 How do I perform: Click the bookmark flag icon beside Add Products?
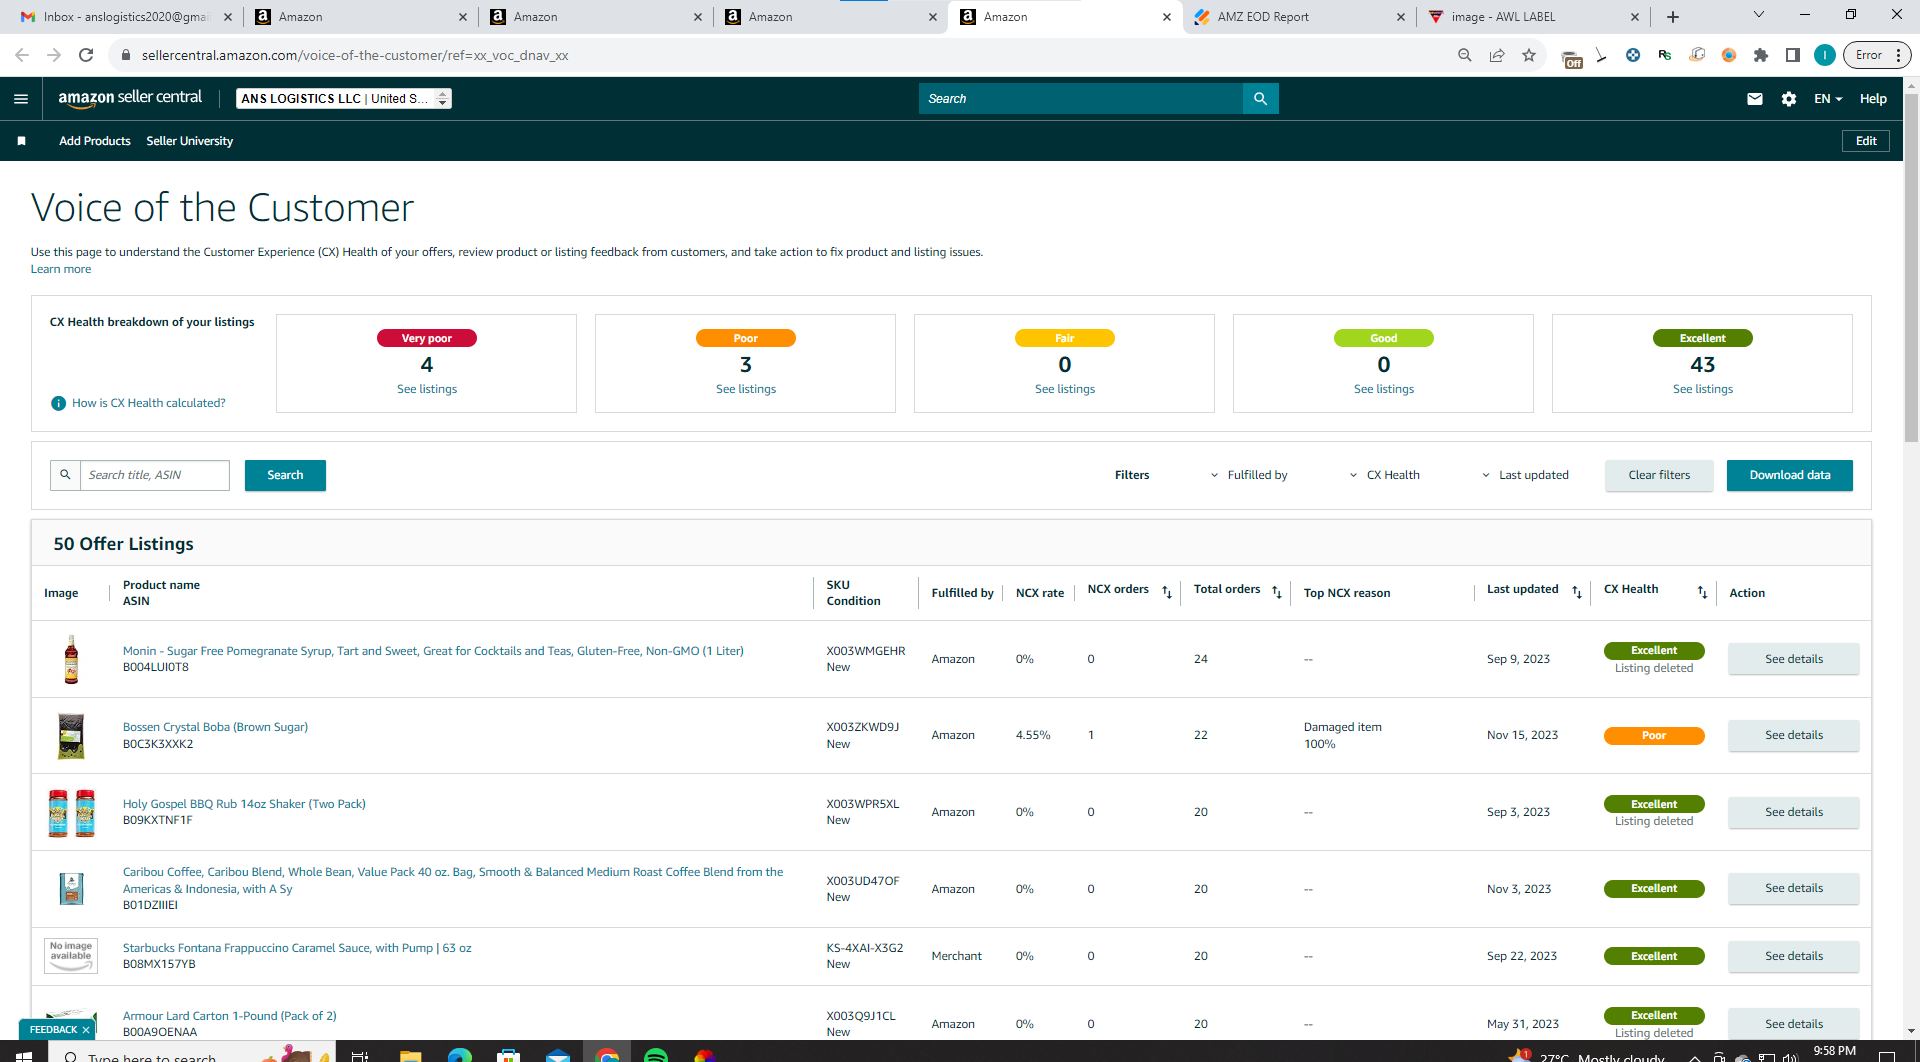[x=21, y=141]
